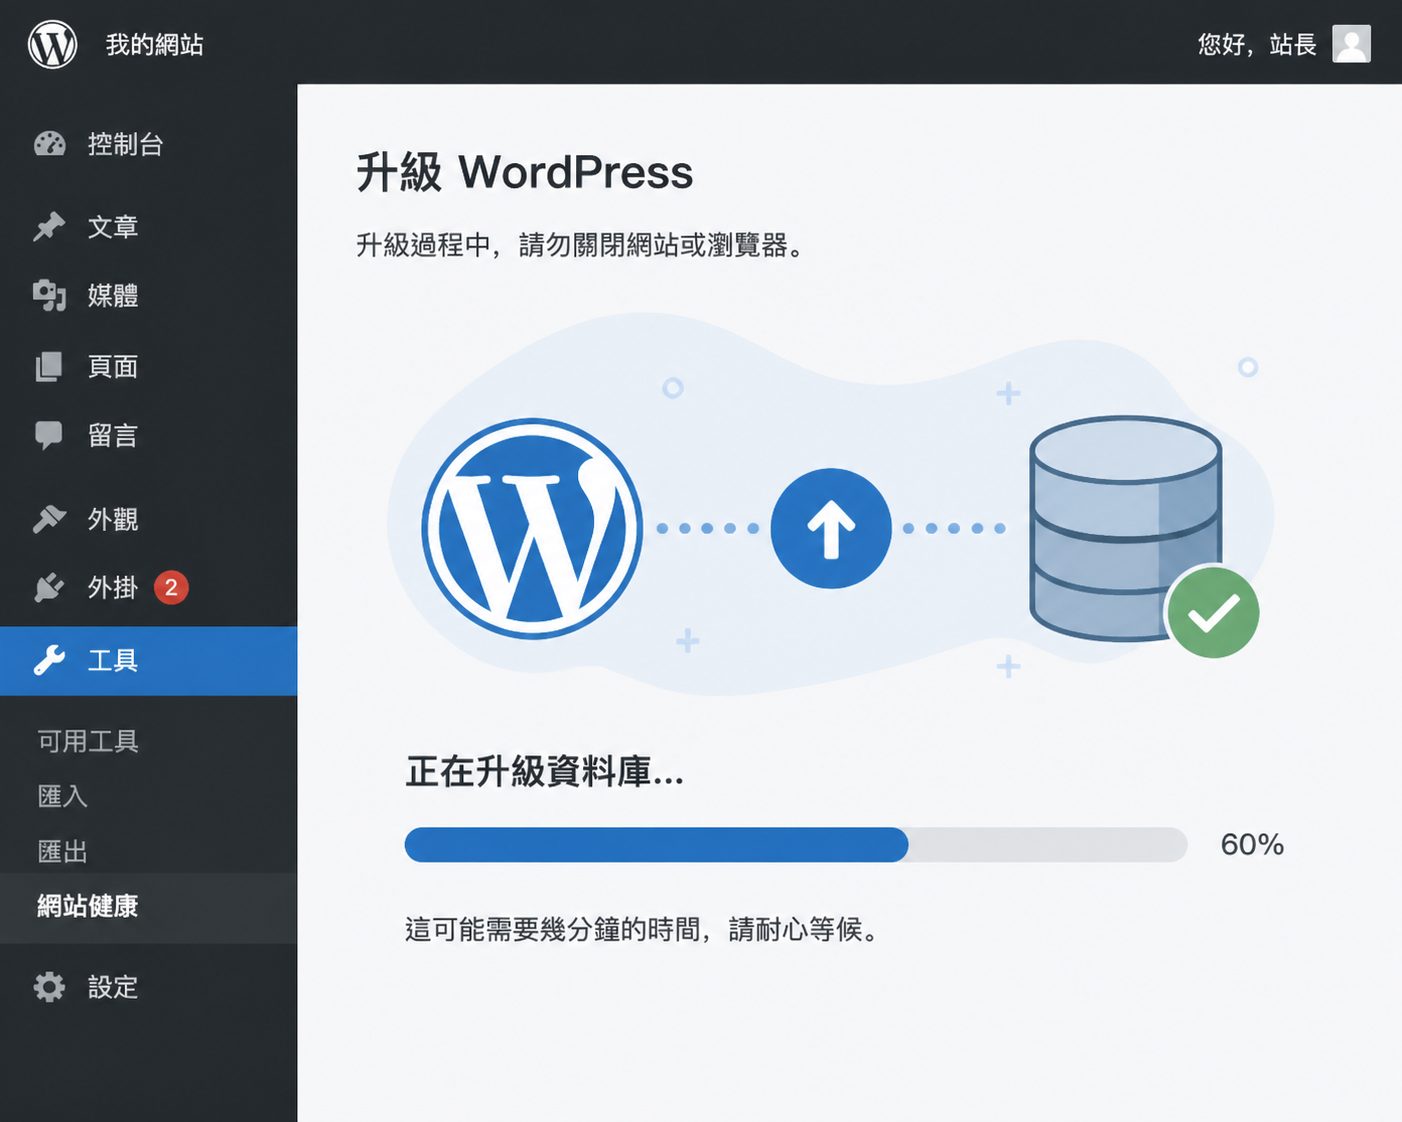Select 外掛 in the sidebar
Viewport: 1402px width, 1122px height.
pos(148,588)
